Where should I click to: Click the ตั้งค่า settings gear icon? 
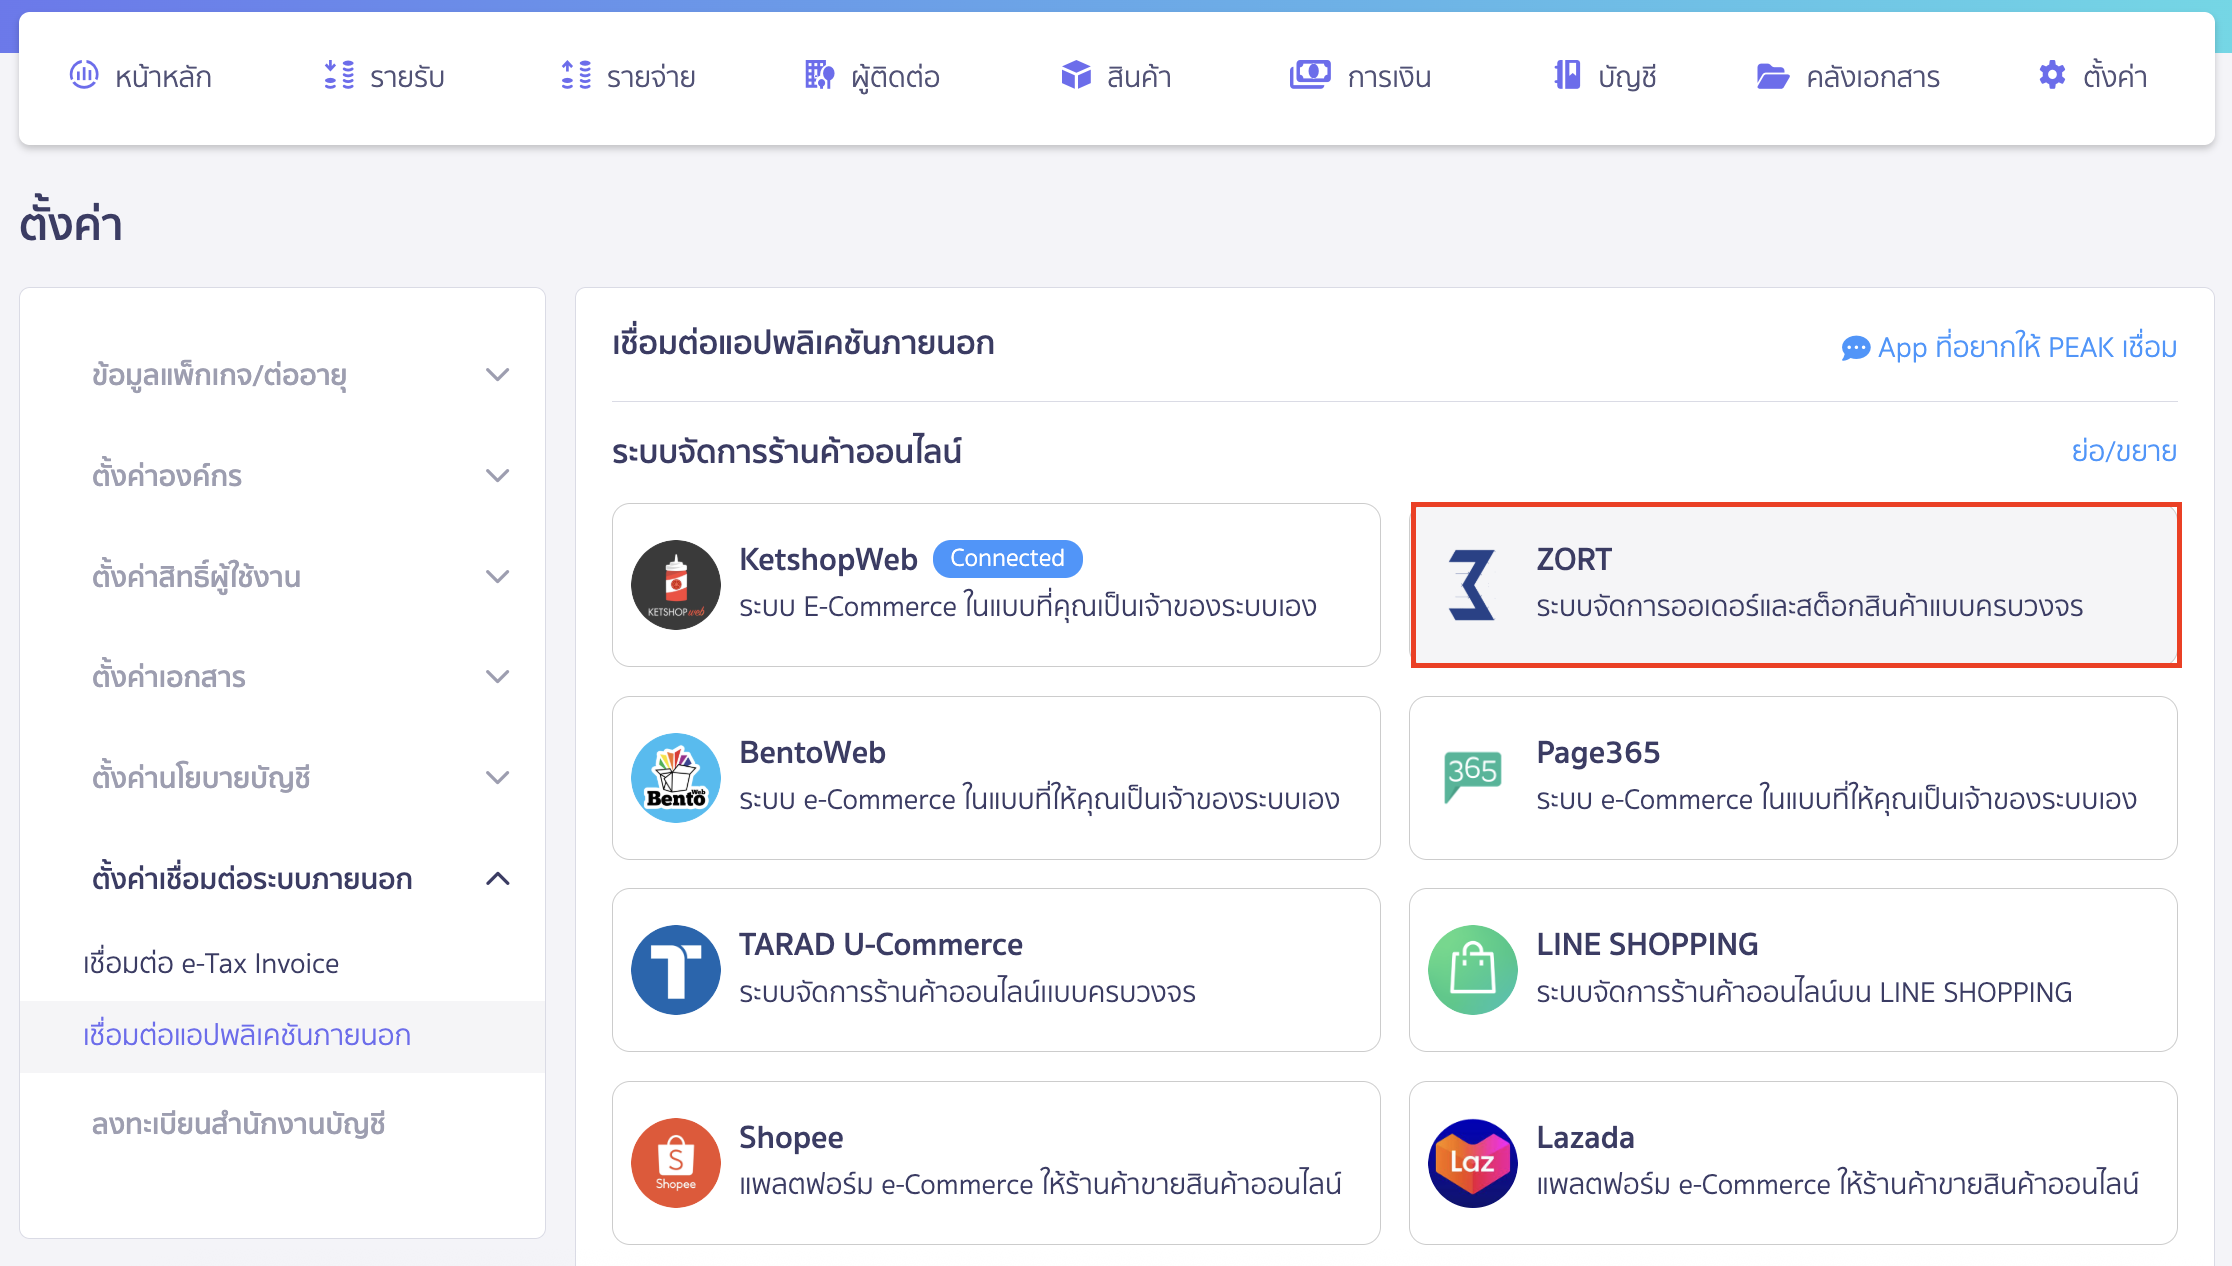tap(2051, 74)
